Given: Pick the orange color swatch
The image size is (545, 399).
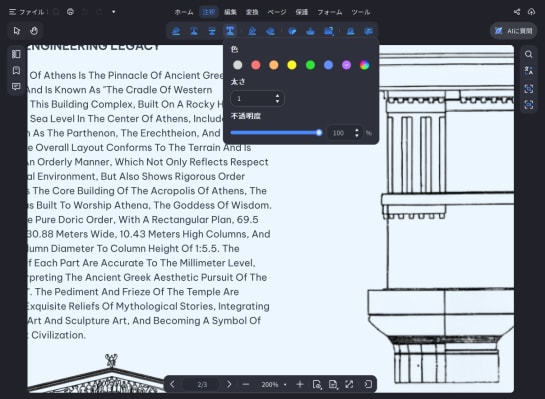Looking at the screenshot, I should pyautogui.click(x=274, y=65).
